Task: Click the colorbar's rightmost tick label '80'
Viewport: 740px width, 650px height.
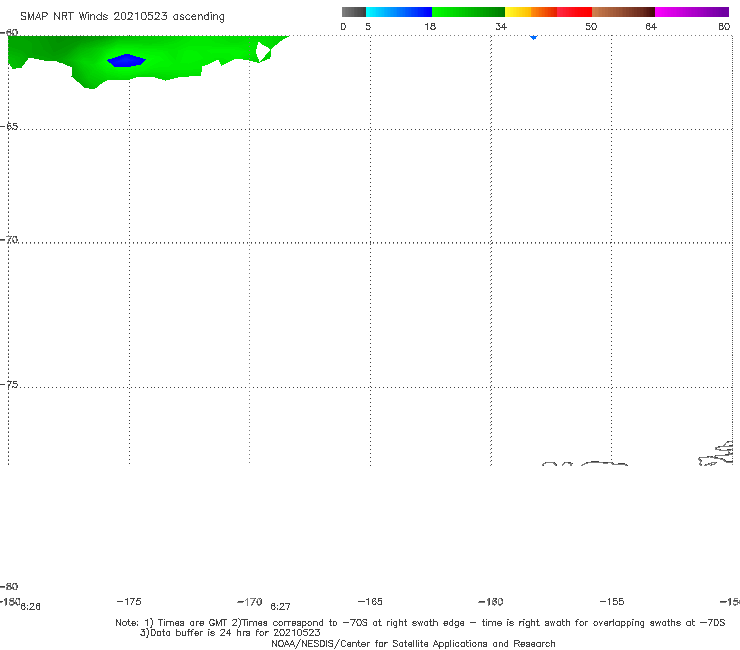Action: pyautogui.click(x=724, y=26)
